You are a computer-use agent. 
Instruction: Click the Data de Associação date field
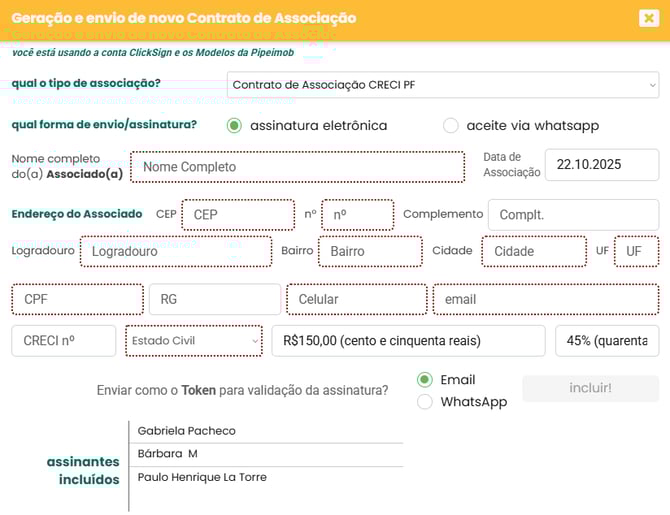601,165
